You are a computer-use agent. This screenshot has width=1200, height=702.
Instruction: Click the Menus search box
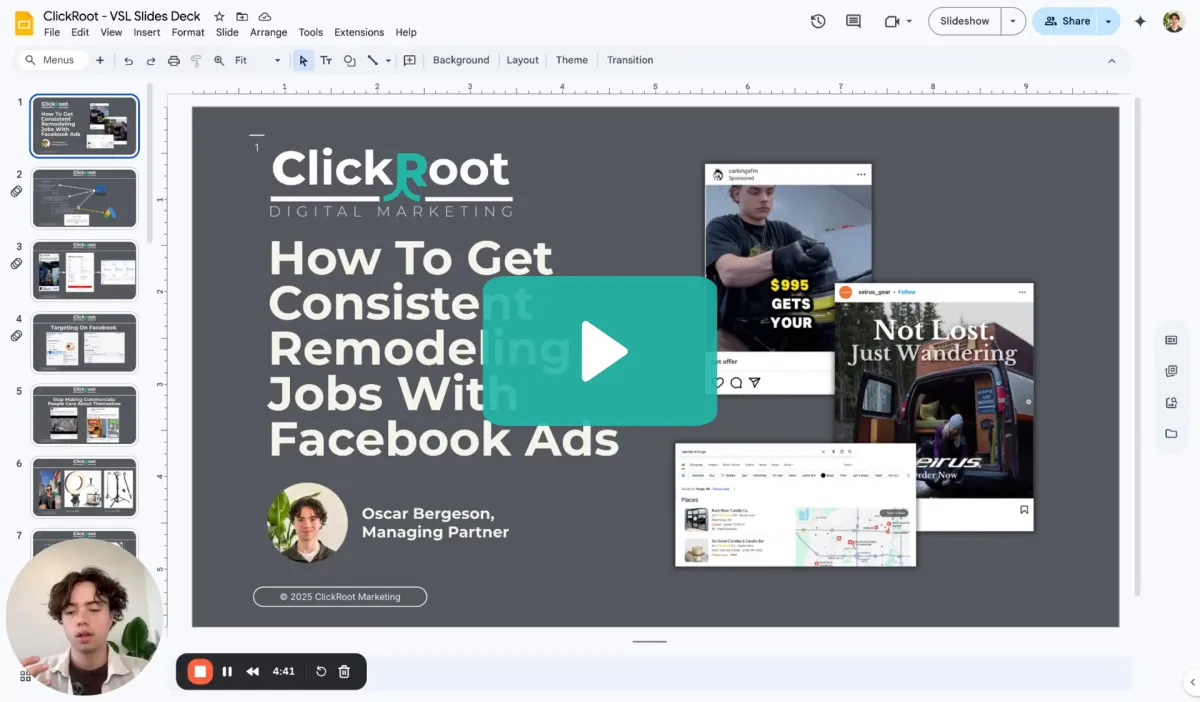pos(52,60)
